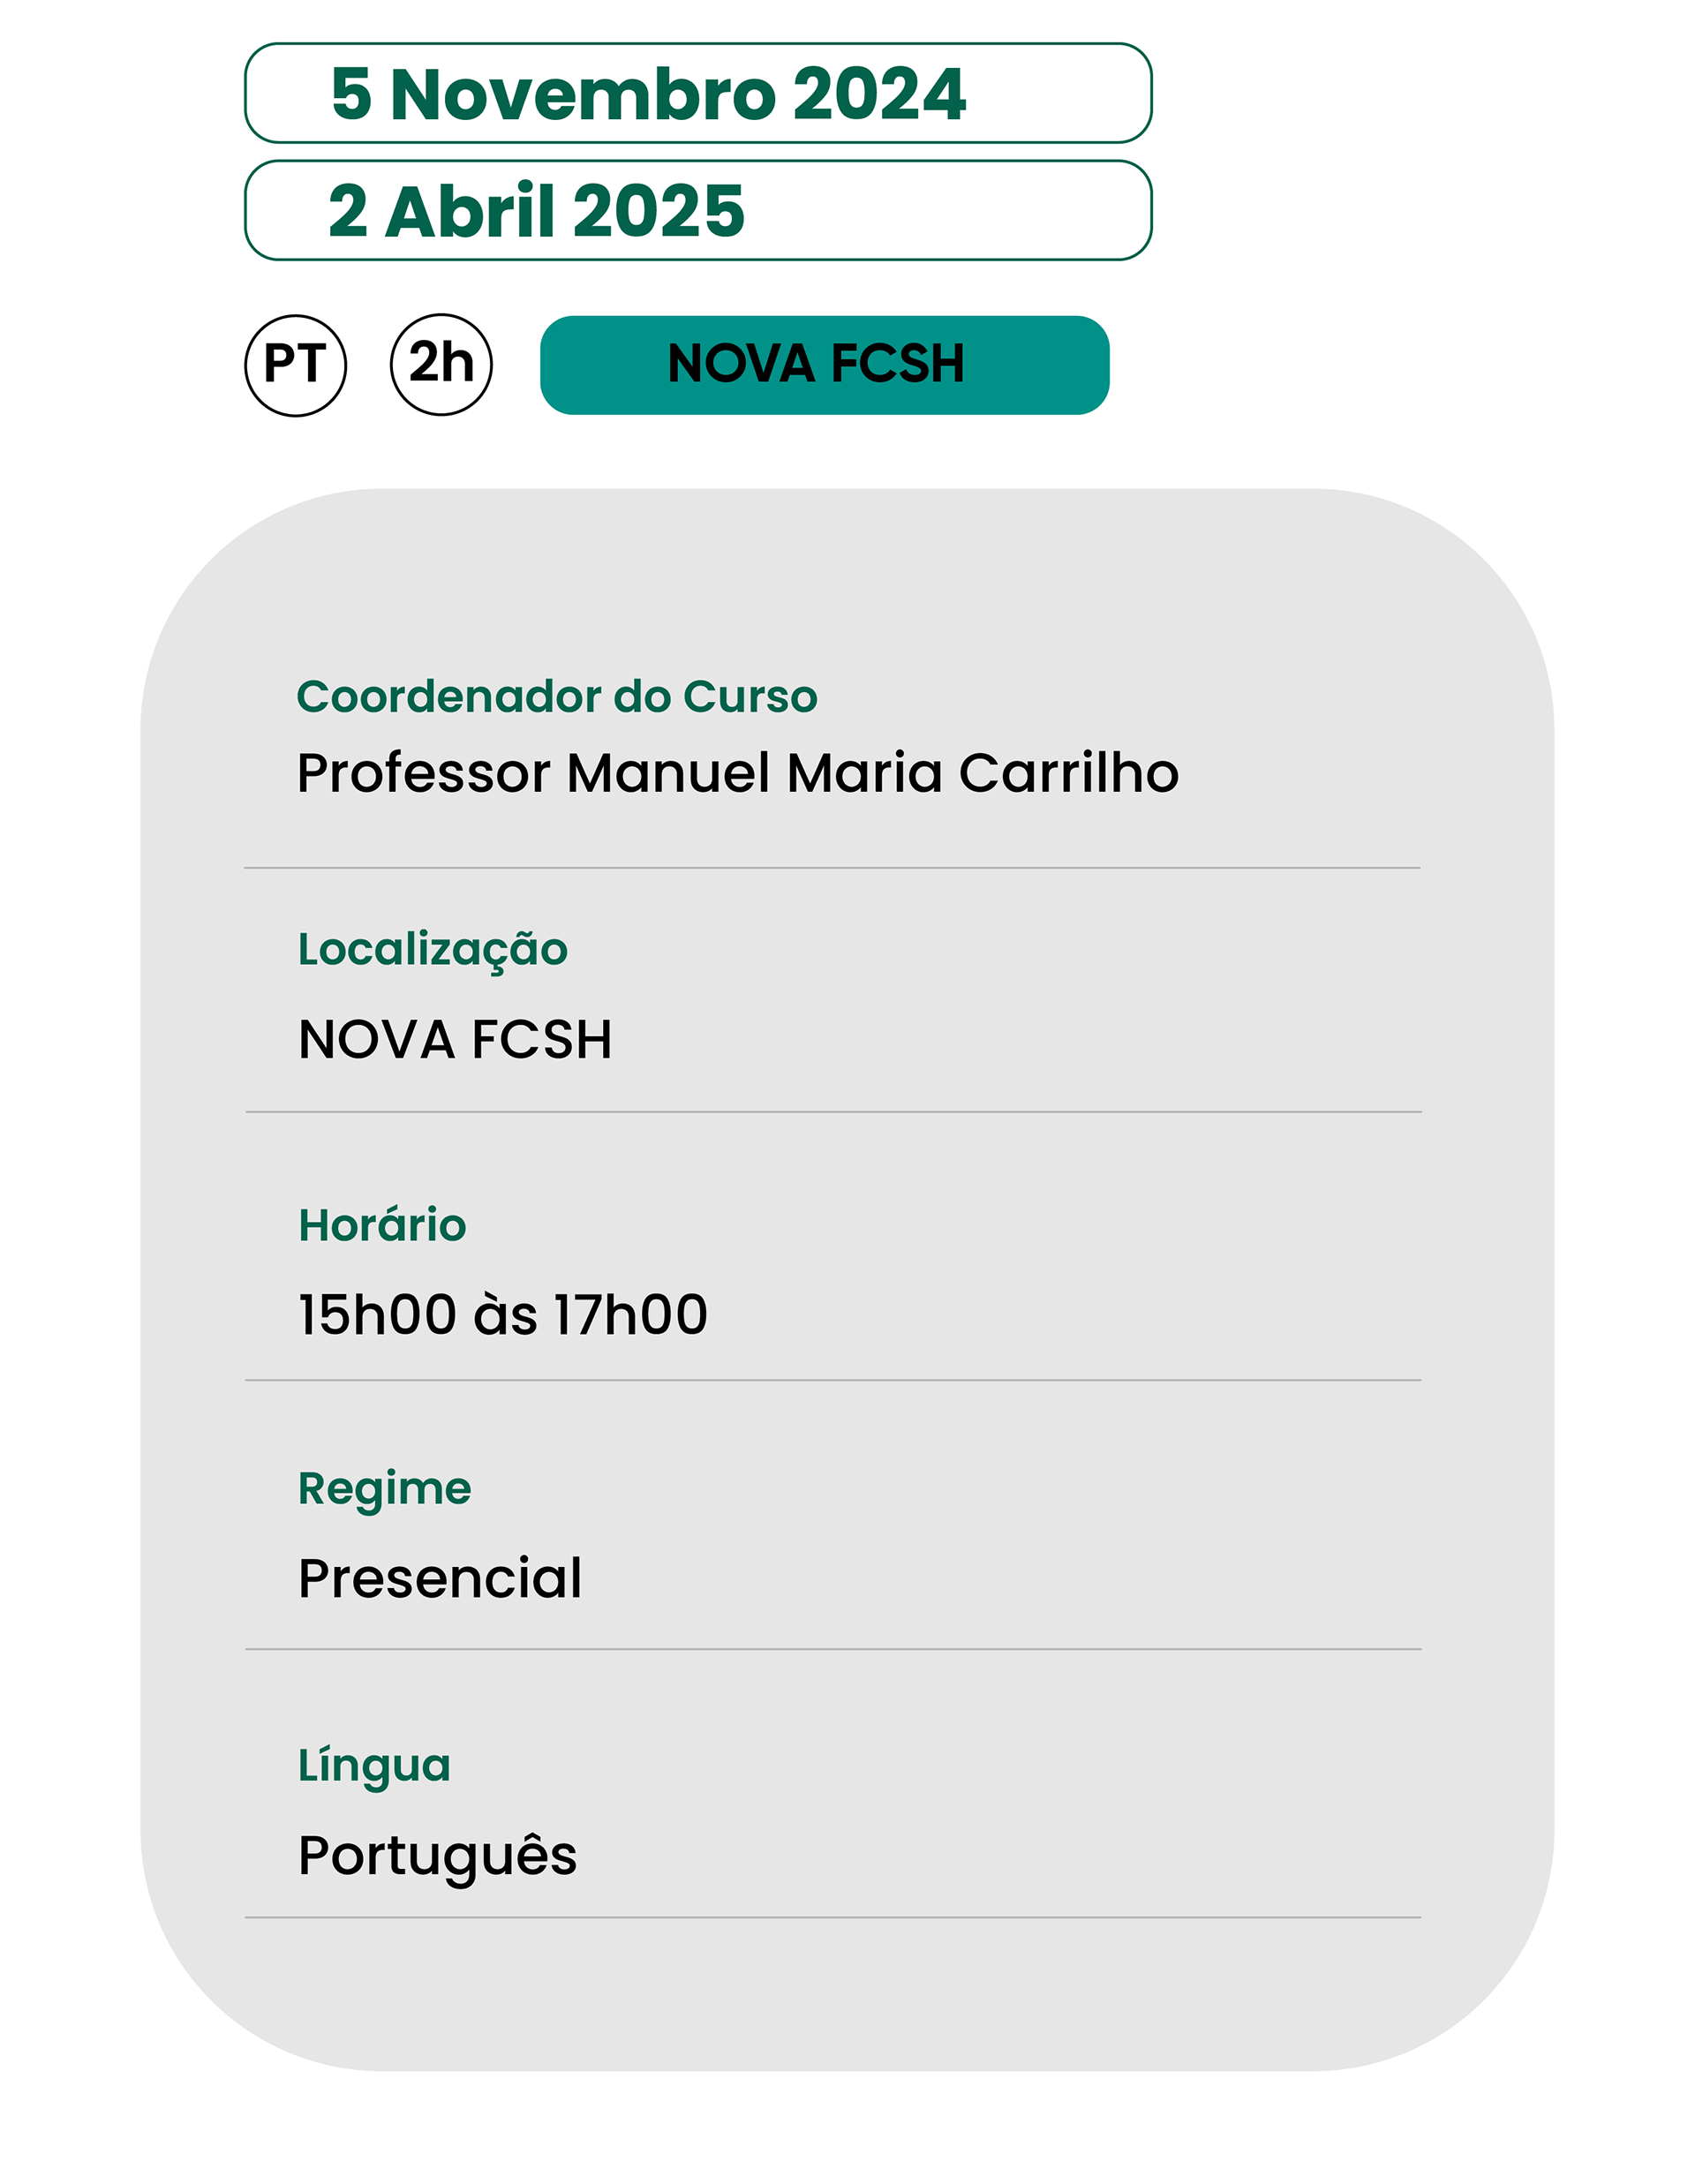Select the 2 Abril 2025 date box
The width and height of the screenshot is (1695, 2184).
tap(698, 210)
